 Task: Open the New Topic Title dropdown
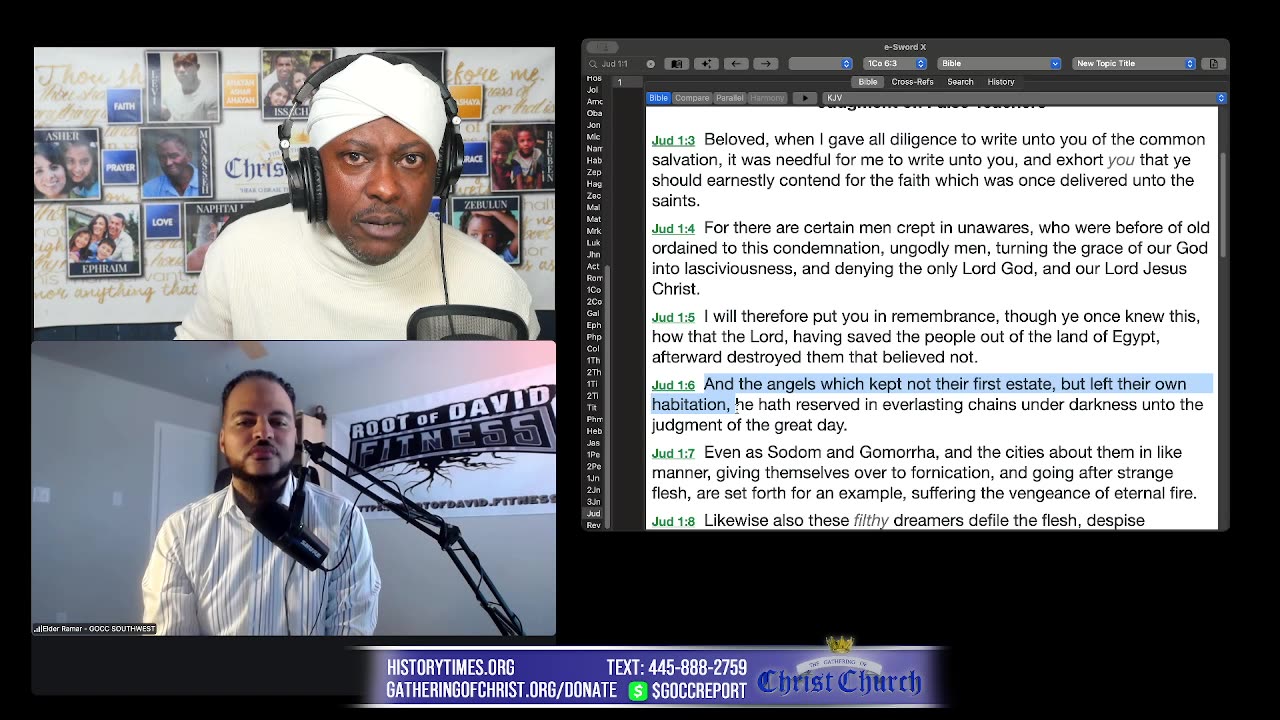pyautogui.click(x=1134, y=64)
